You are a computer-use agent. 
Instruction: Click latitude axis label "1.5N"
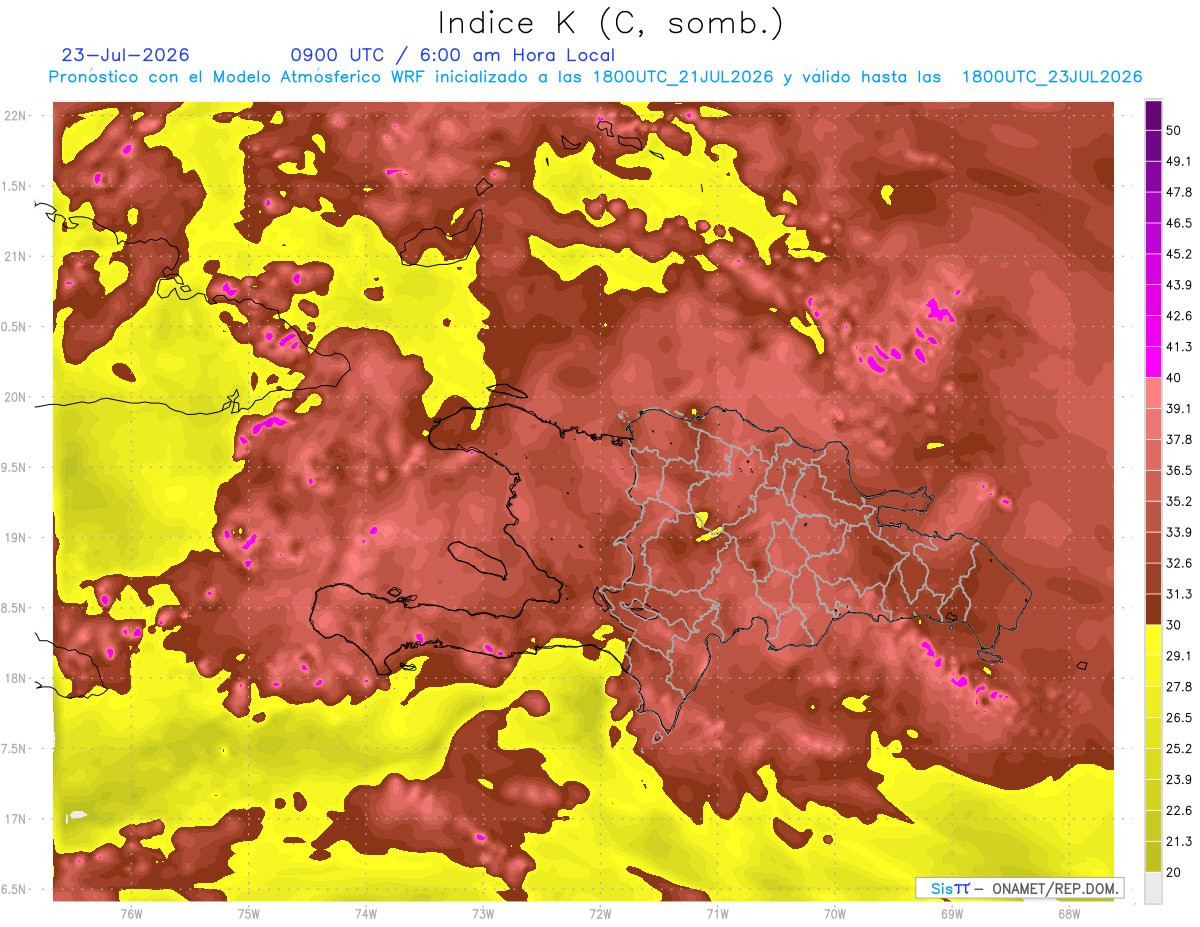16,186
